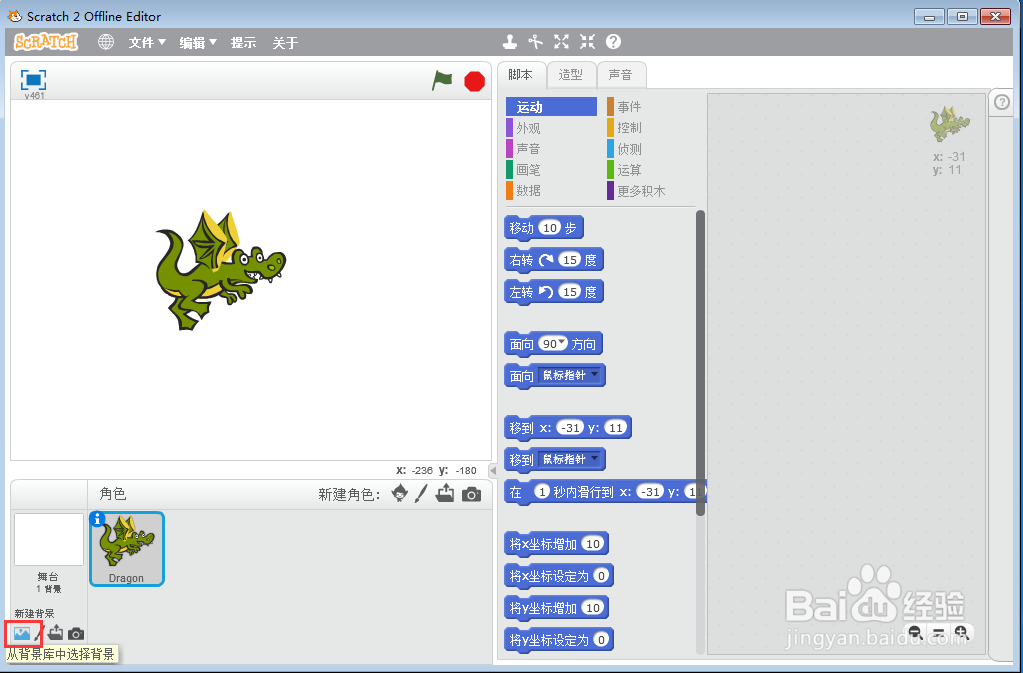This screenshot has height=673, width=1023.
Task: Create new sprite from camera icon
Action: click(x=471, y=495)
